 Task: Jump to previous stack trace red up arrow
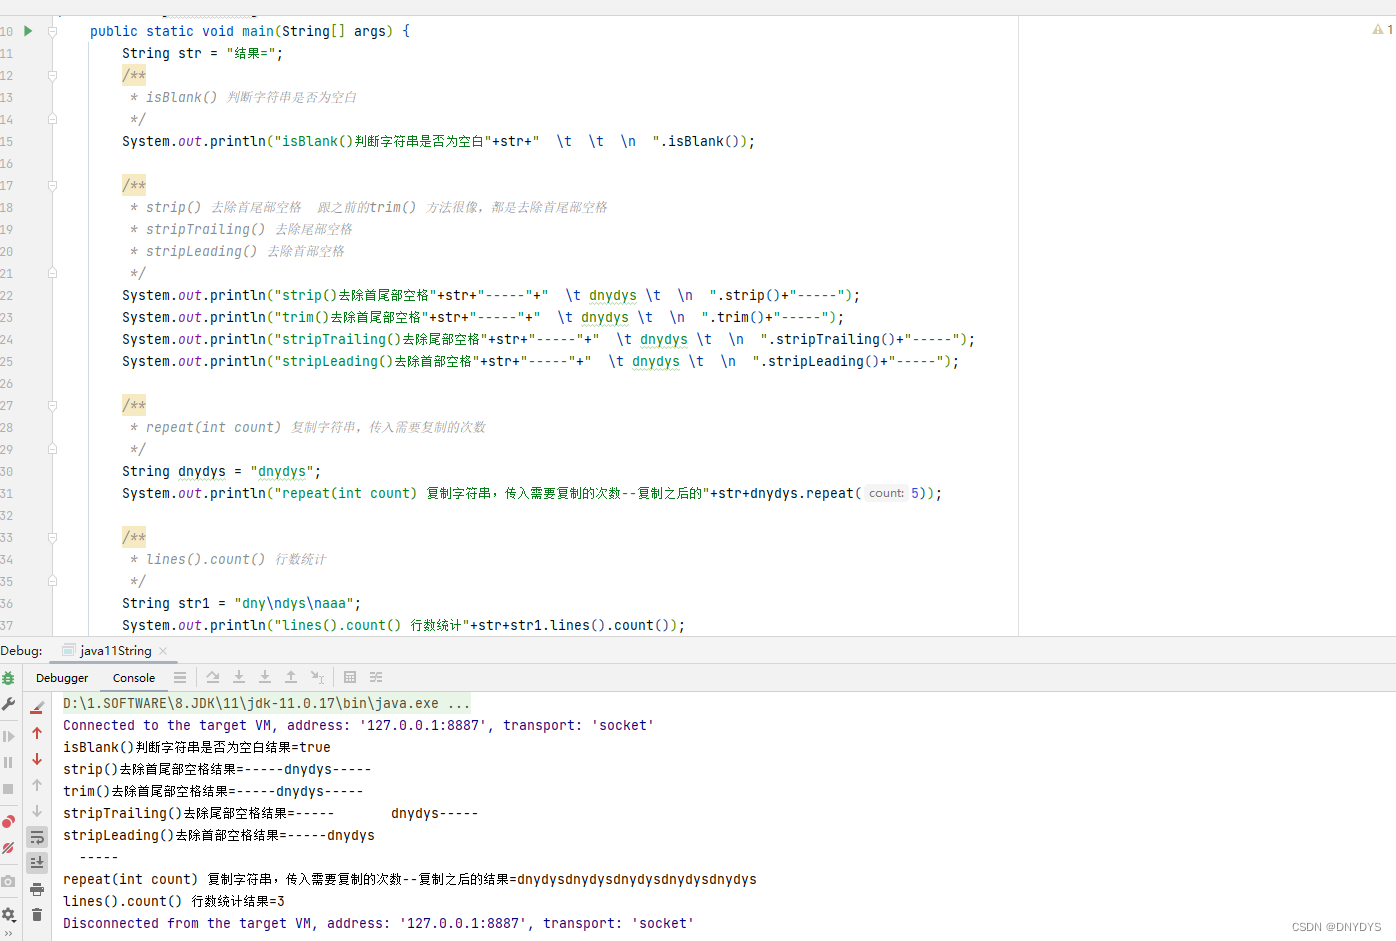coord(37,733)
